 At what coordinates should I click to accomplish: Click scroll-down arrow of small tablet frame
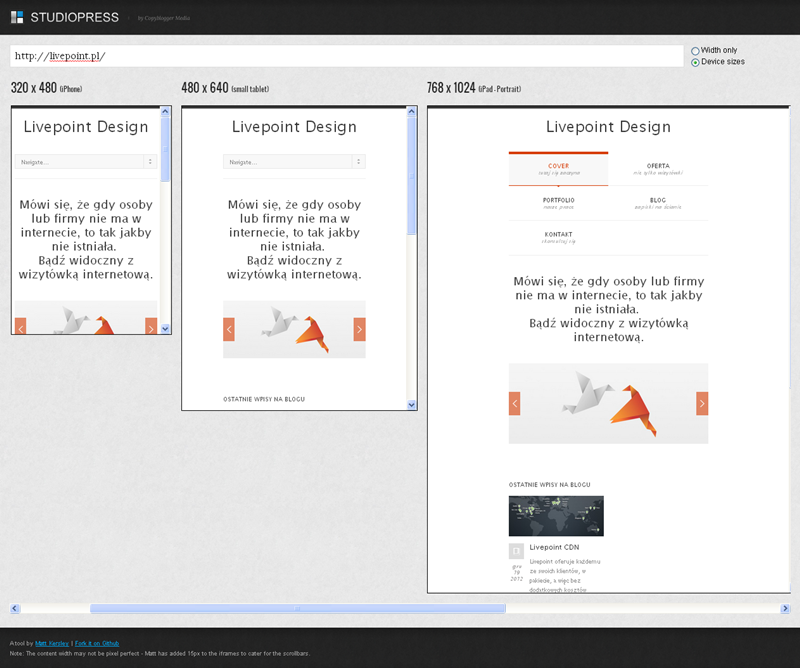click(x=411, y=404)
